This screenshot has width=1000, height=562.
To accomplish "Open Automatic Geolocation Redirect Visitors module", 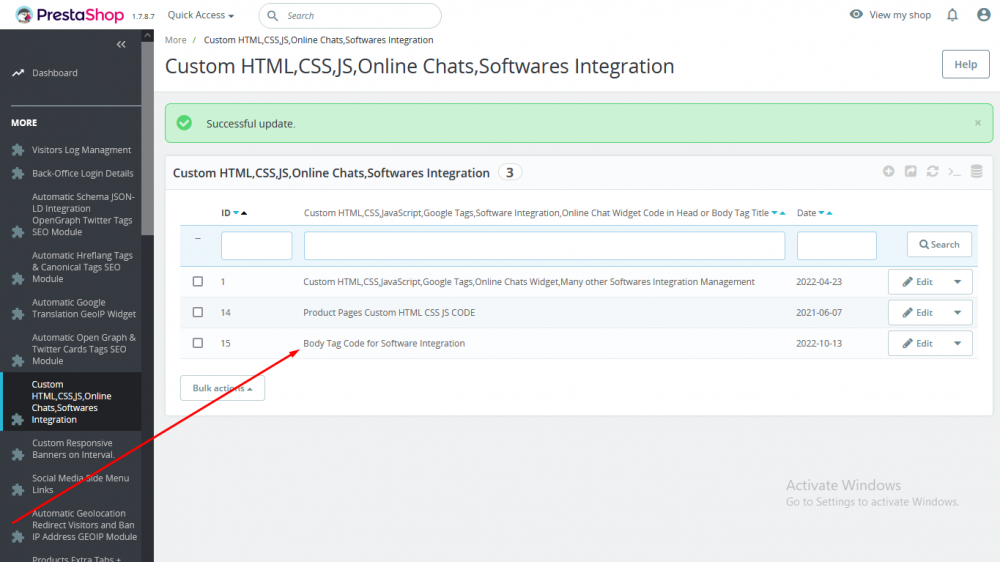I will pos(84,525).
